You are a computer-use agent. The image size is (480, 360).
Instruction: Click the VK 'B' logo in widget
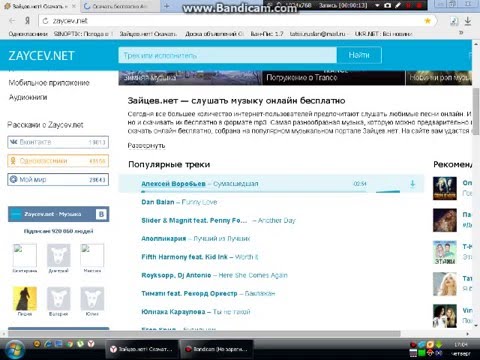(101, 214)
